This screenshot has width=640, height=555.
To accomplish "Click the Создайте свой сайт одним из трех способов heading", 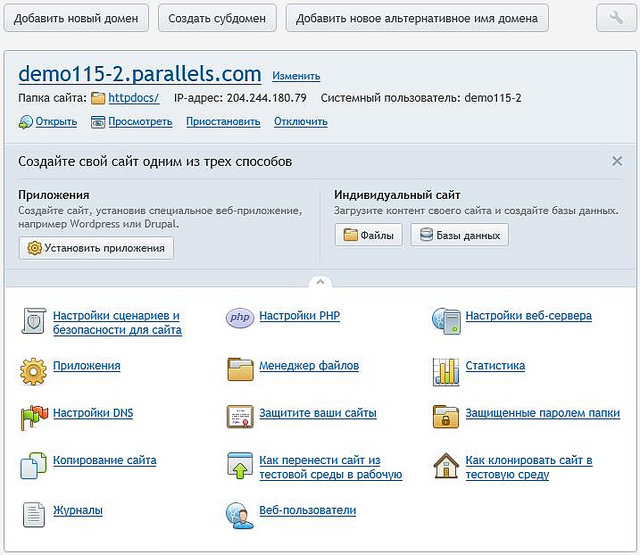I will pyautogui.click(x=155, y=162).
